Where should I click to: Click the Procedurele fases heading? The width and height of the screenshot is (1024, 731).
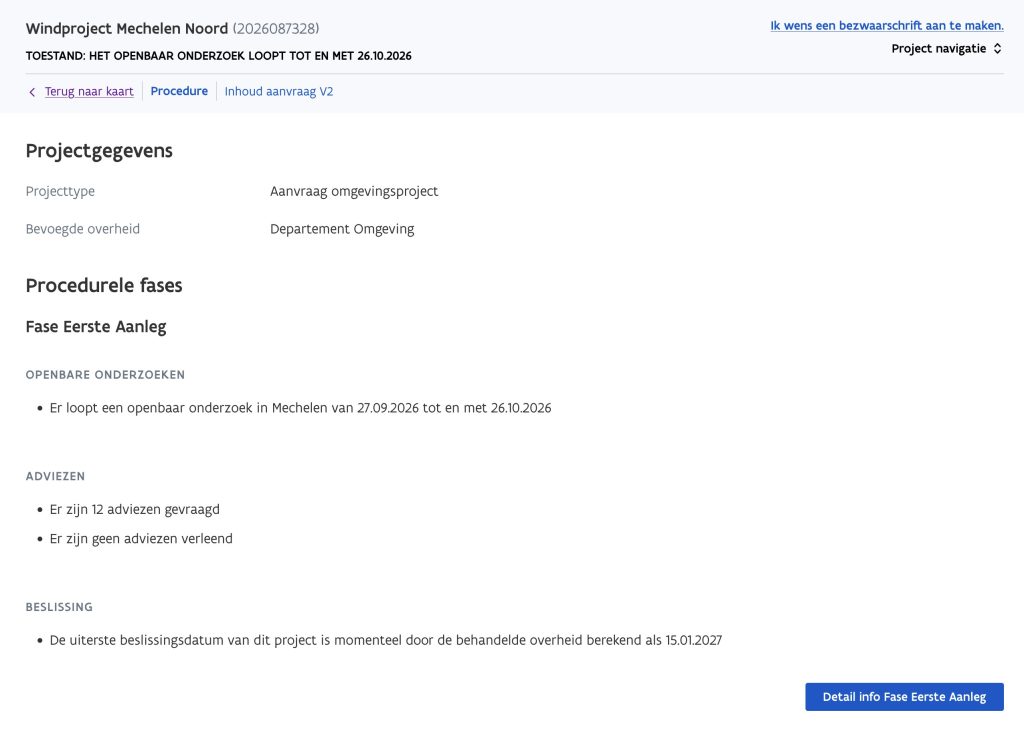[x=104, y=285]
